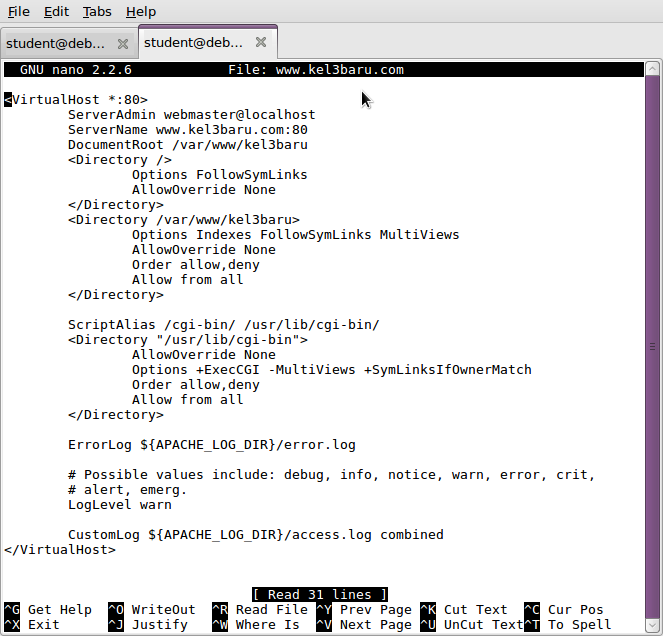Click the ^T To Spell shortcut
663x636 pixels.
tap(568, 625)
